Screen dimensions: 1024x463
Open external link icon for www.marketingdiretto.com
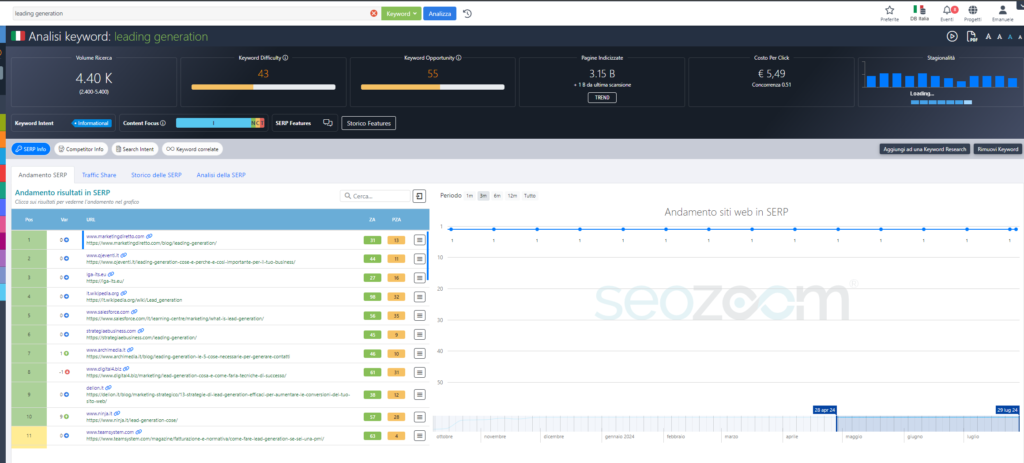149,236
